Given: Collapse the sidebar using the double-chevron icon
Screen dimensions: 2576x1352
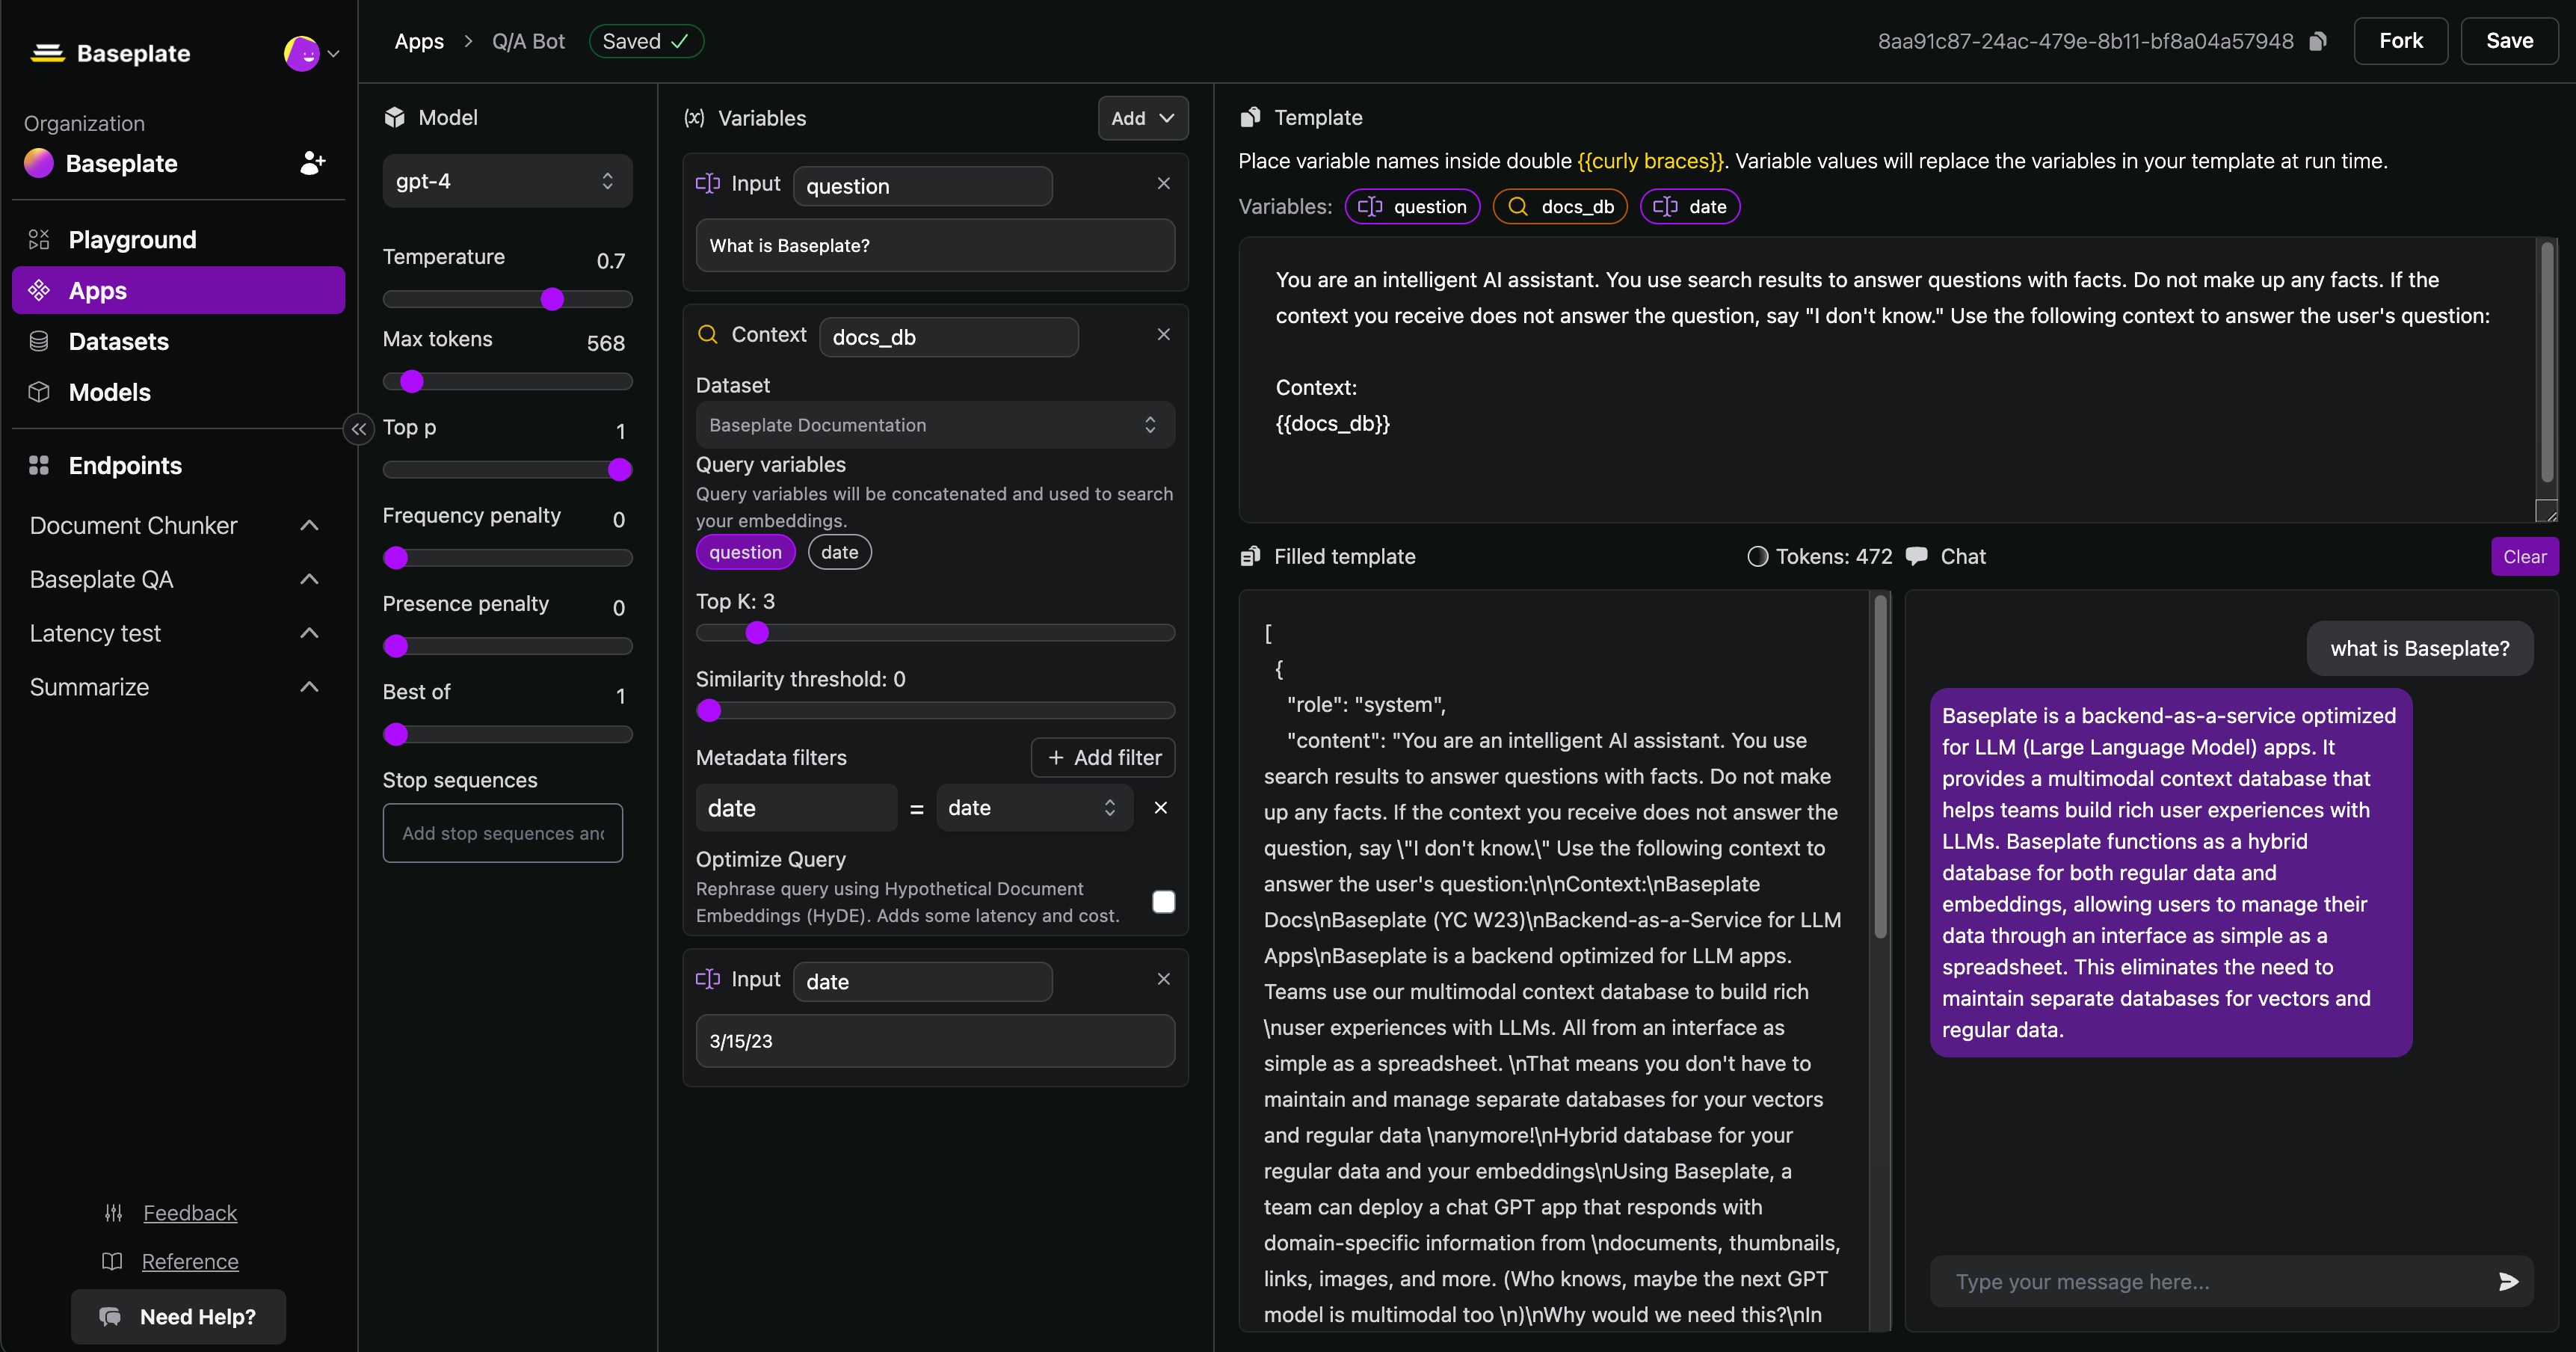Looking at the screenshot, I should point(358,429).
